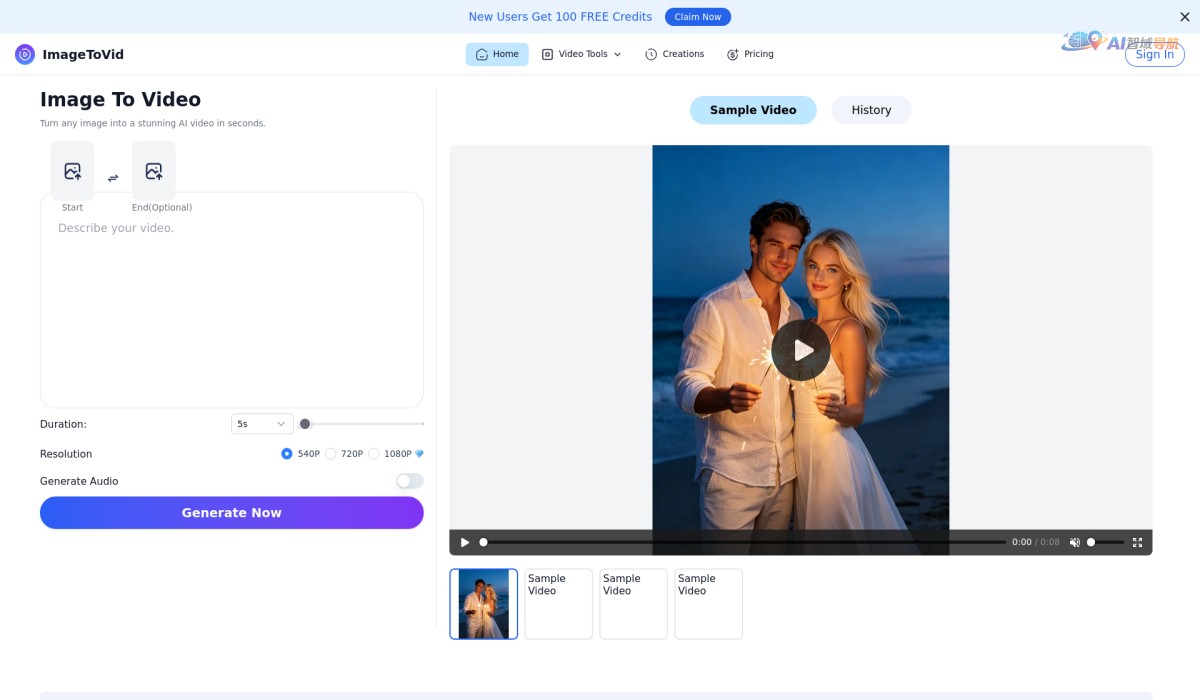Close the free credits banner
Image resolution: width=1200 pixels, height=700 pixels.
point(1185,17)
